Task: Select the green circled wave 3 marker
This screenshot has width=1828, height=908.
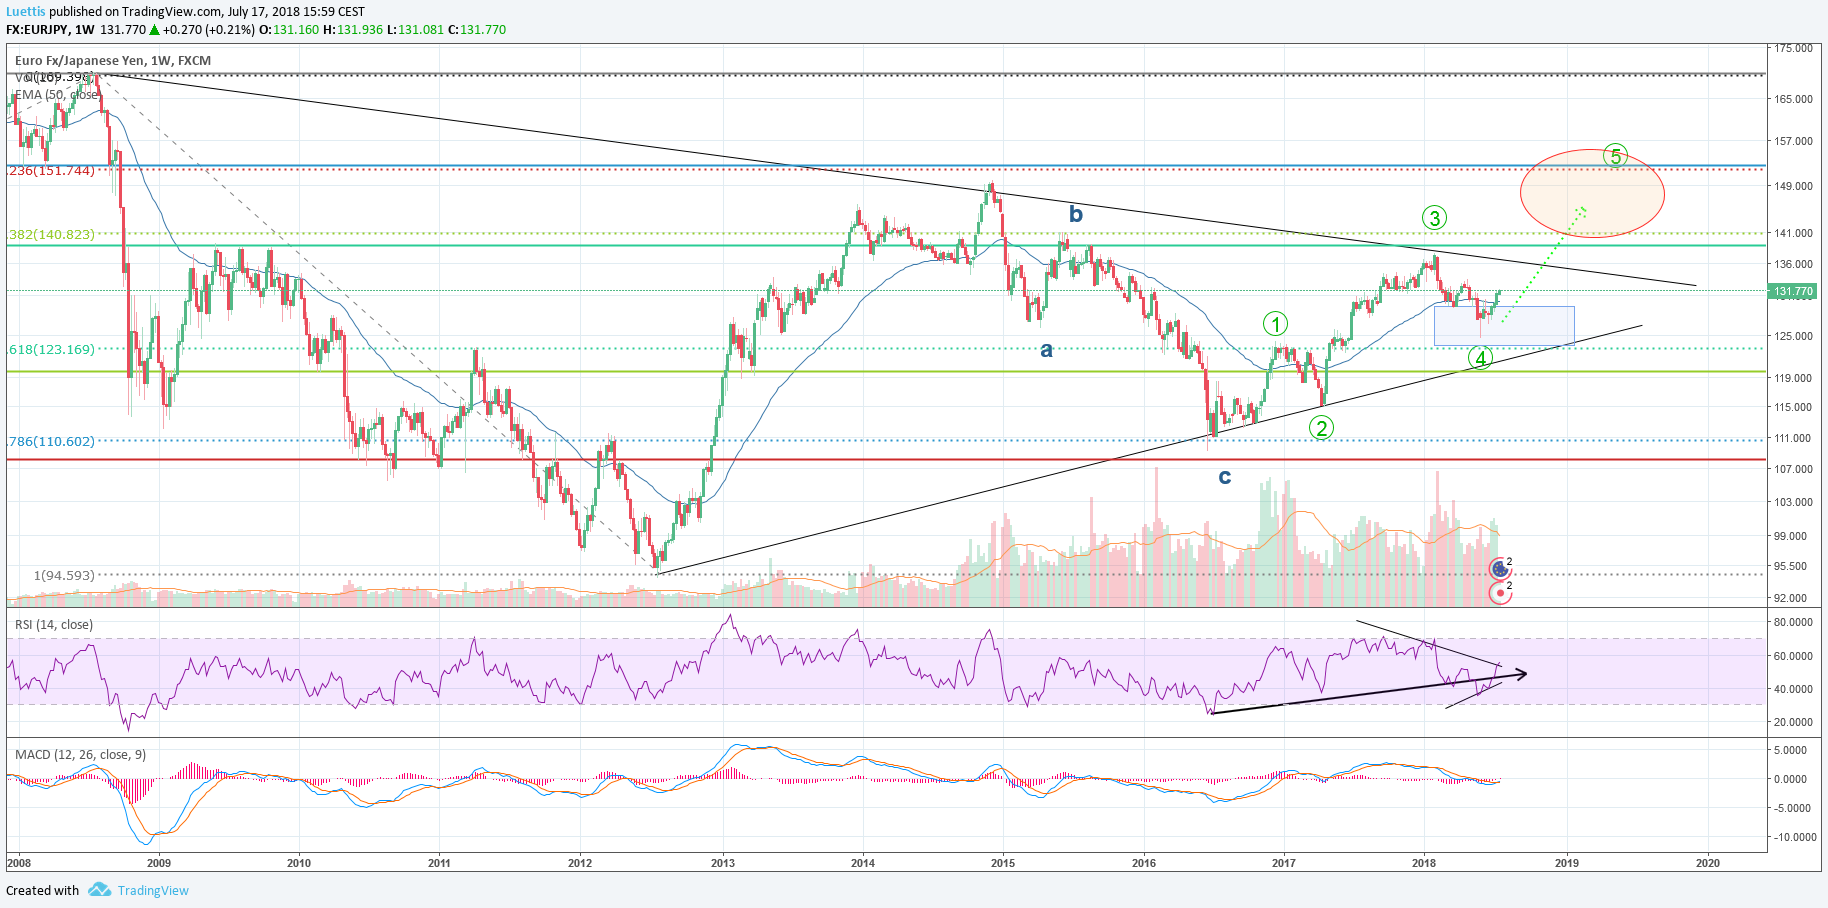Action: (x=1434, y=218)
